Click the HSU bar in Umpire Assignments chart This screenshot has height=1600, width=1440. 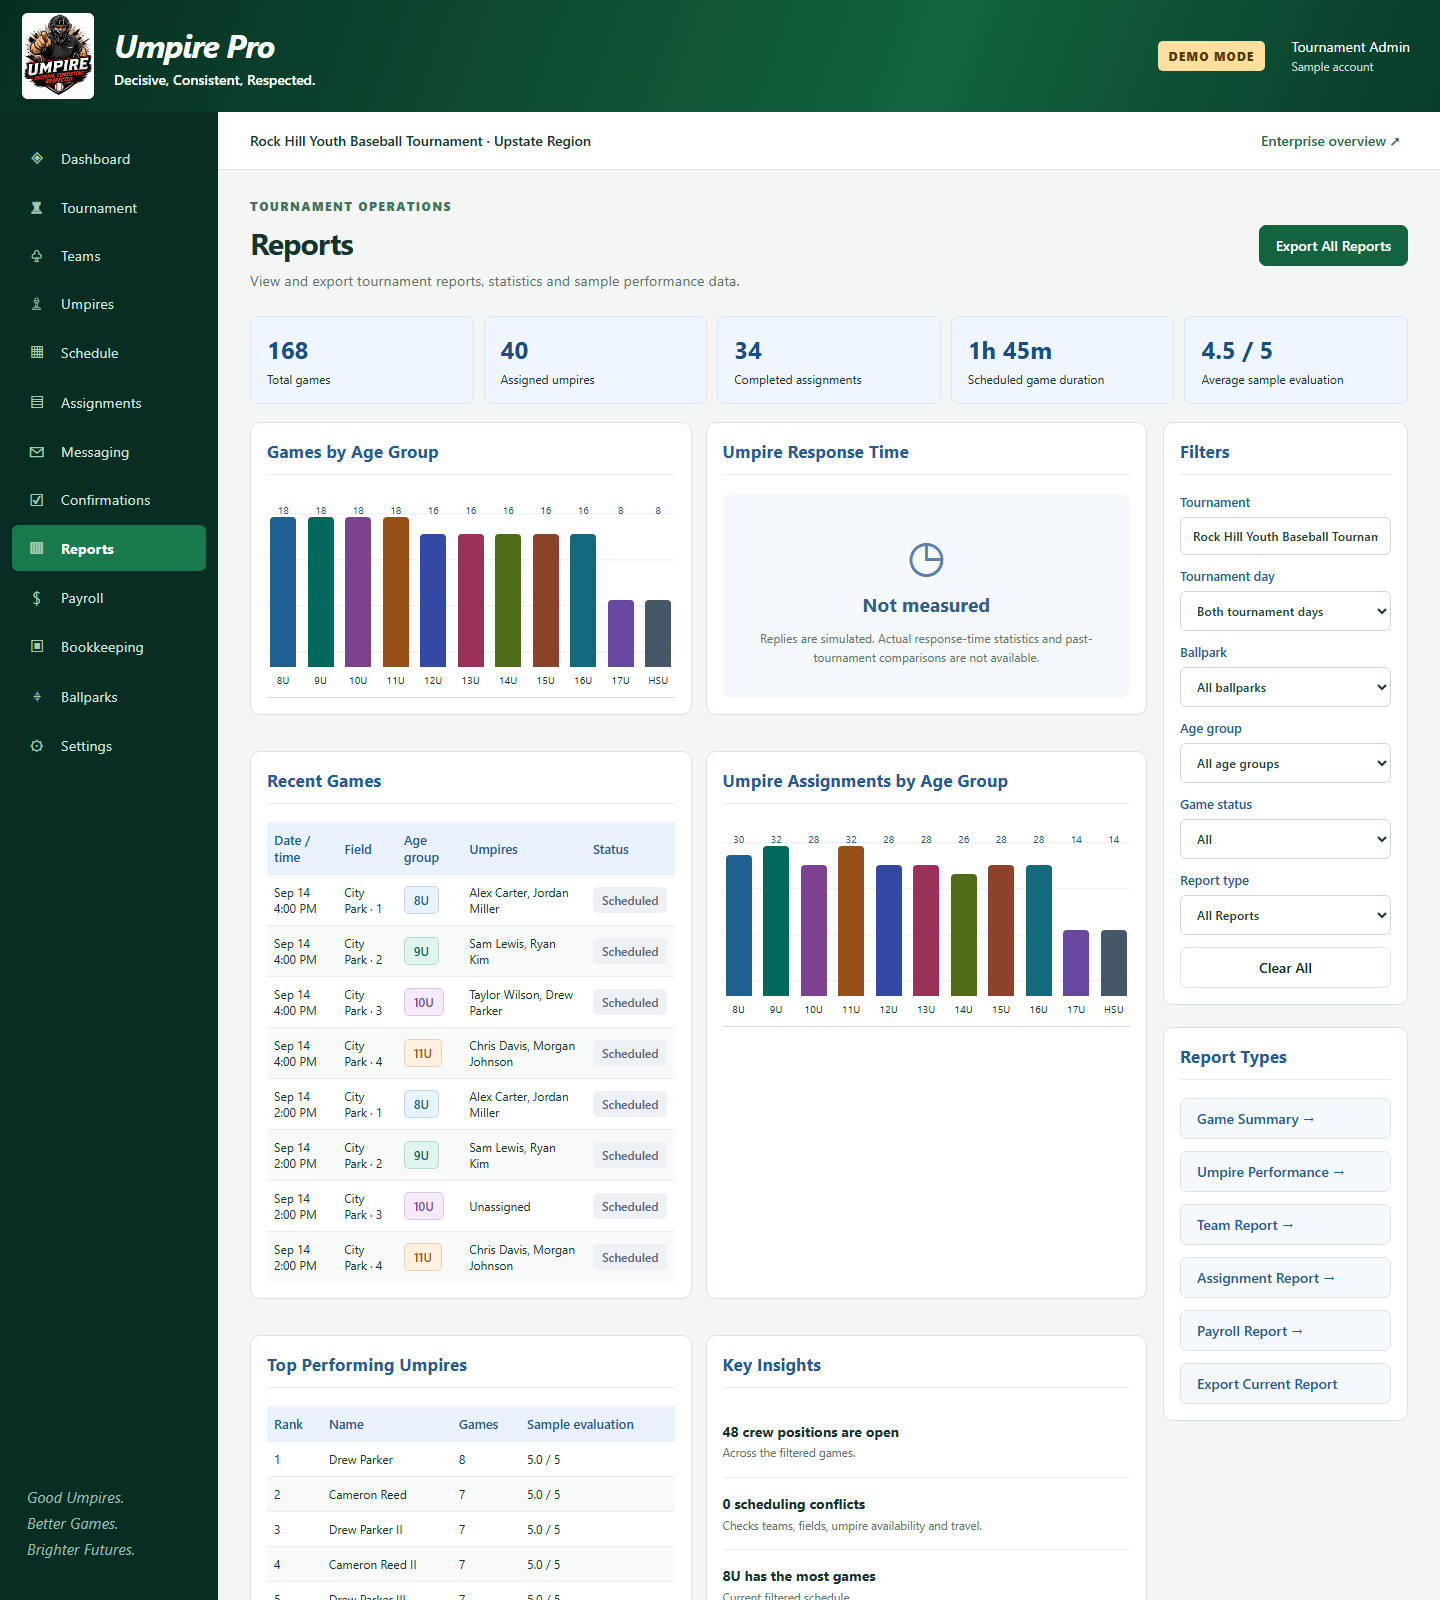click(x=1114, y=963)
